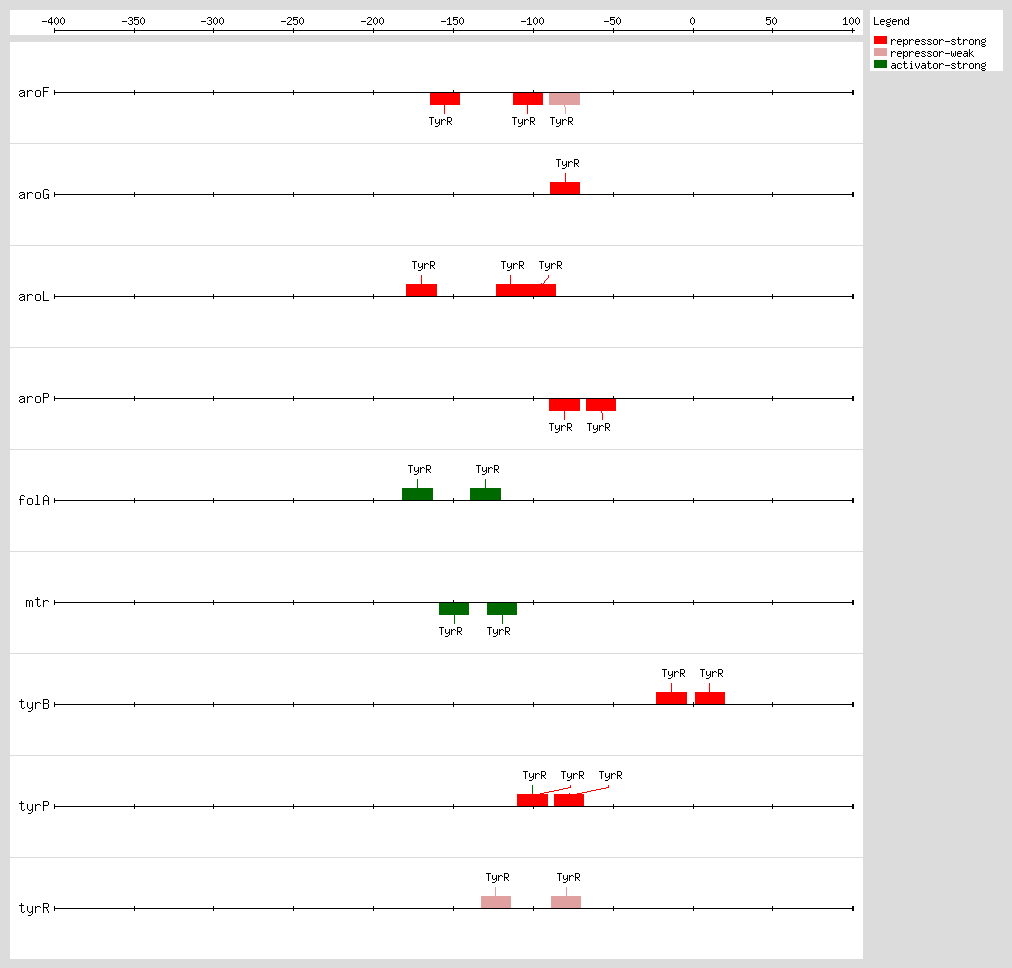This screenshot has width=1012, height=968.
Task: Click the tyrB gene label
Action: (x=34, y=705)
